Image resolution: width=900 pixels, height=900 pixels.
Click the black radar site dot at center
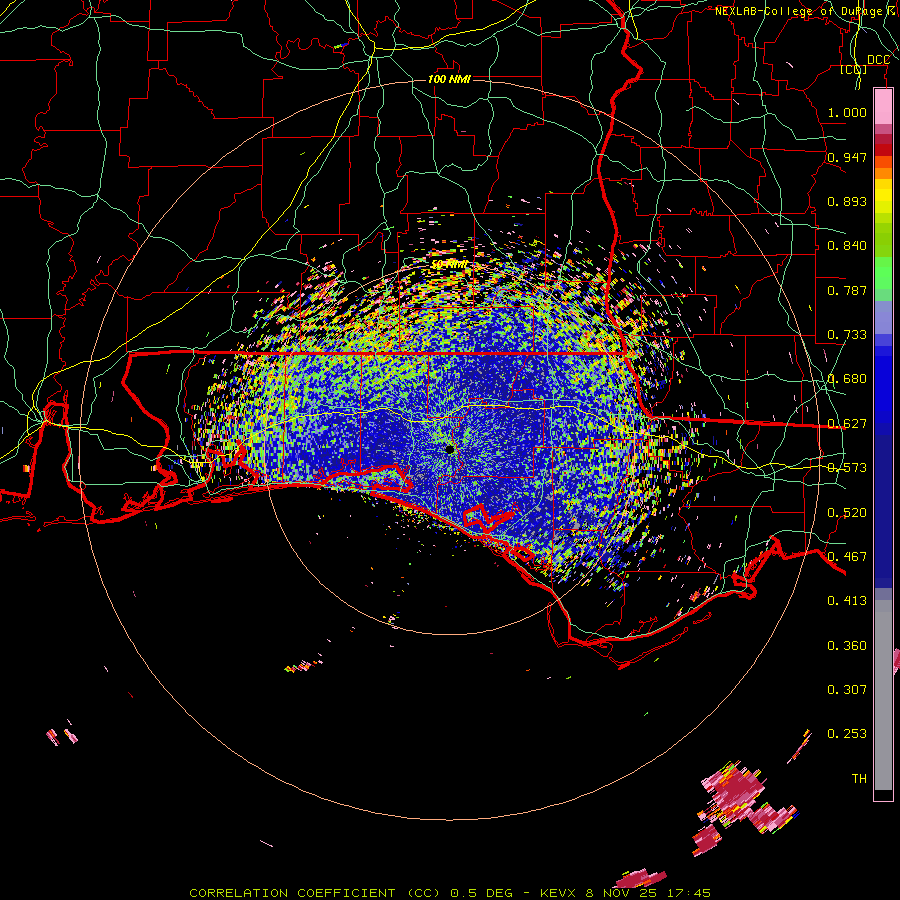tap(451, 449)
